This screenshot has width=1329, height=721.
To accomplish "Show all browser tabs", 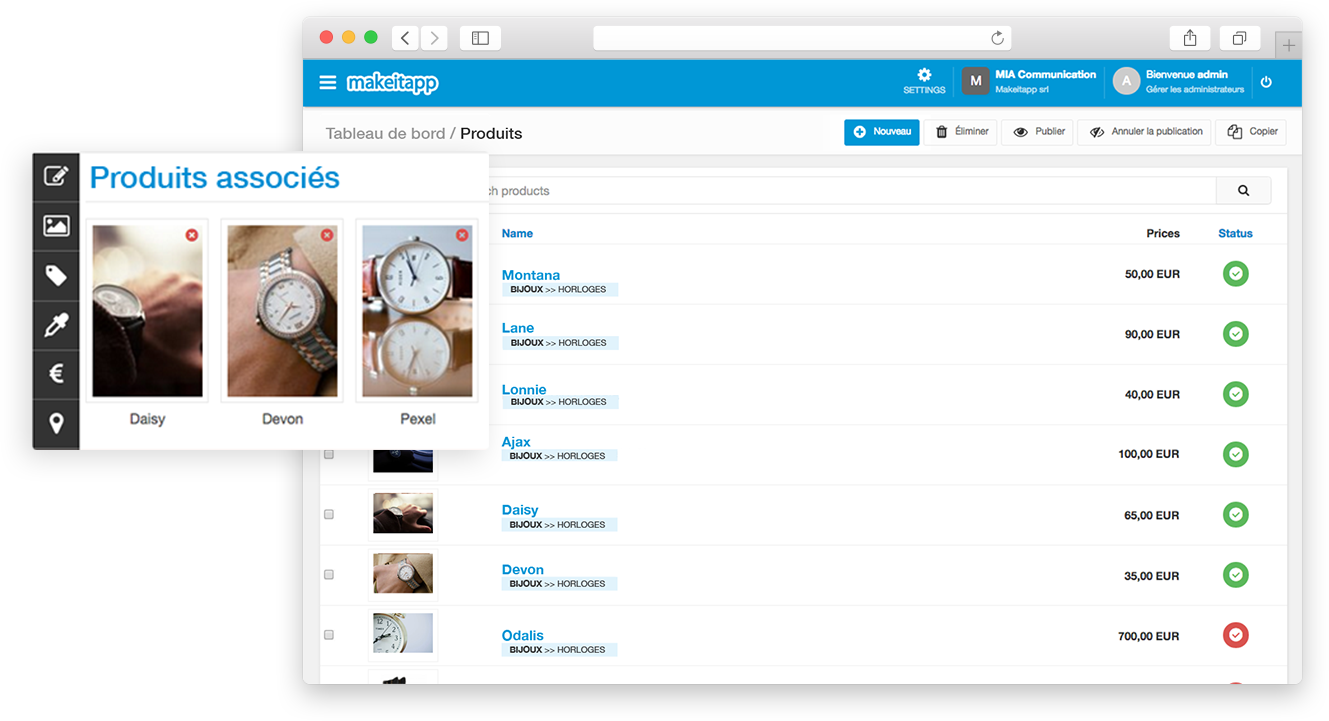I will 1239,38.
